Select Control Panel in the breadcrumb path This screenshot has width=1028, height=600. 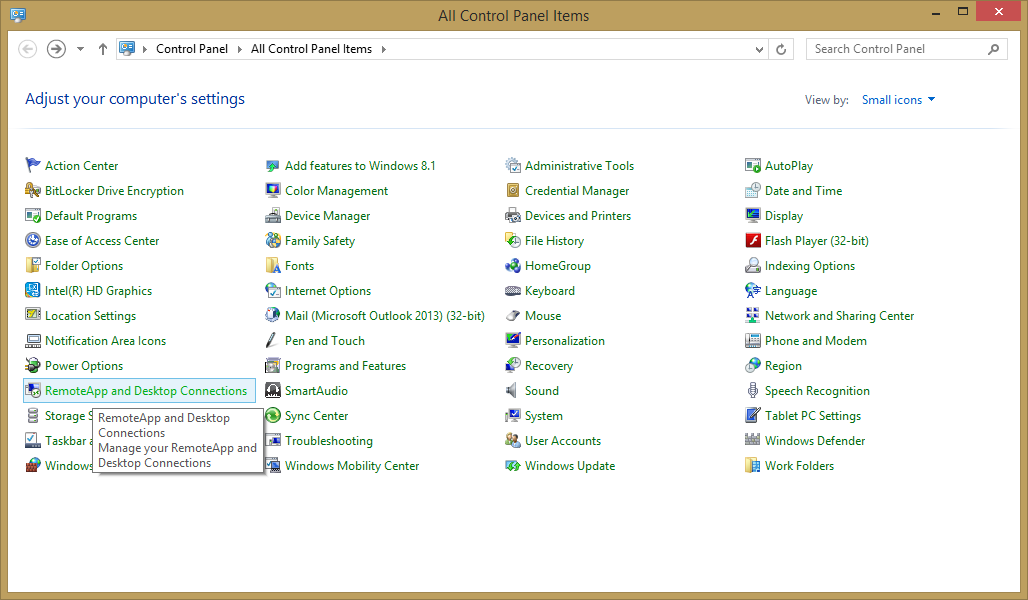tap(192, 48)
